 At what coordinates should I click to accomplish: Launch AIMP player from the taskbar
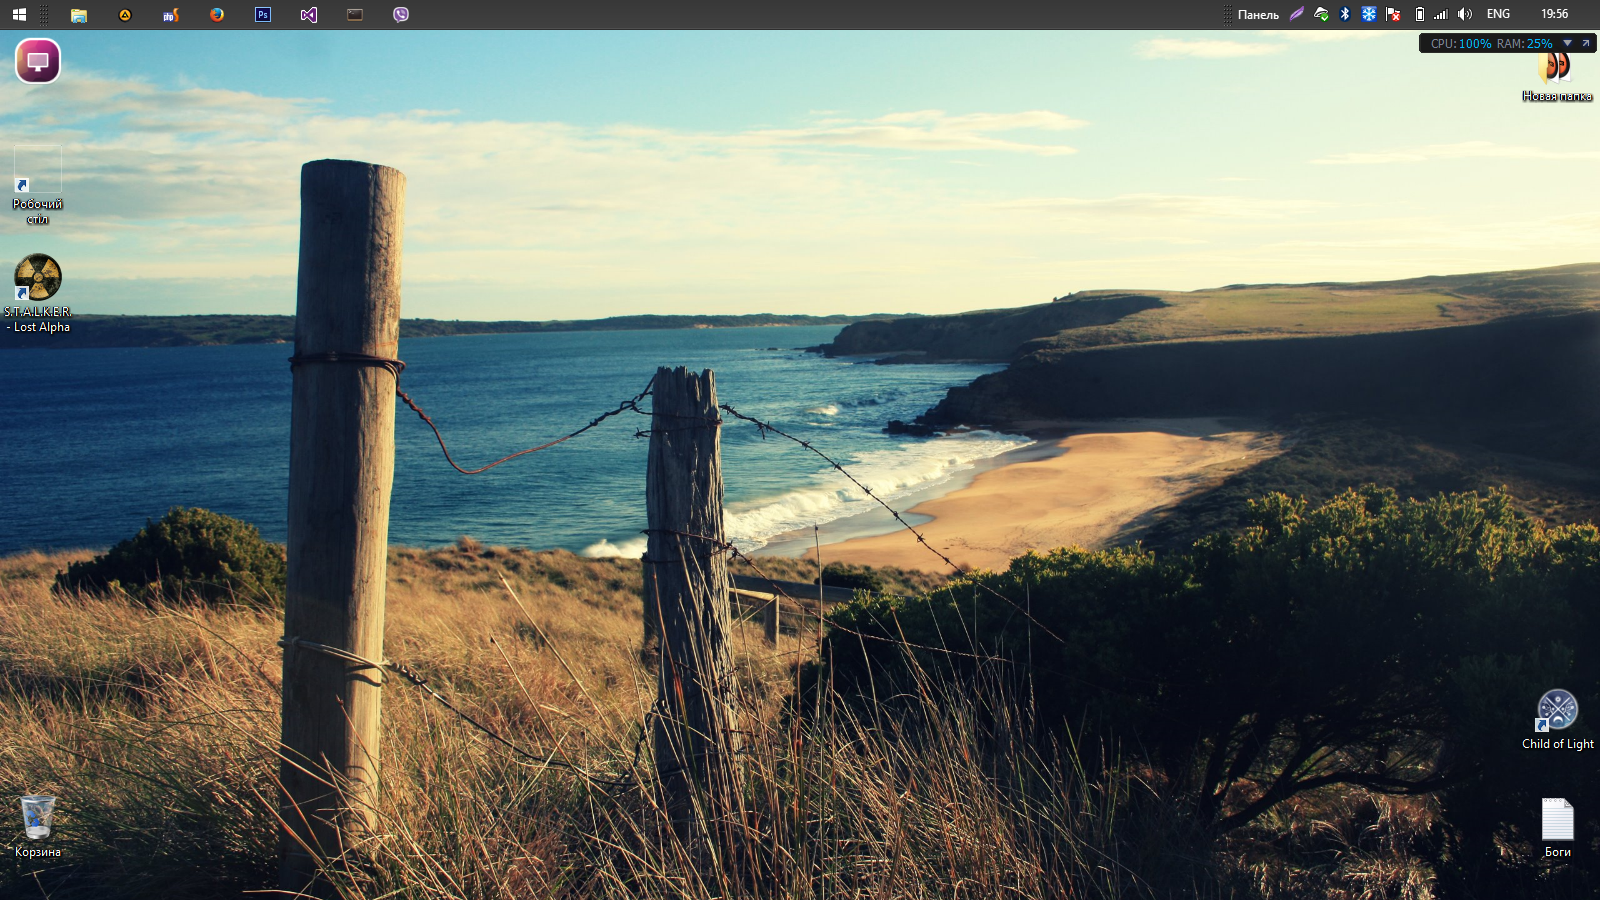[125, 14]
